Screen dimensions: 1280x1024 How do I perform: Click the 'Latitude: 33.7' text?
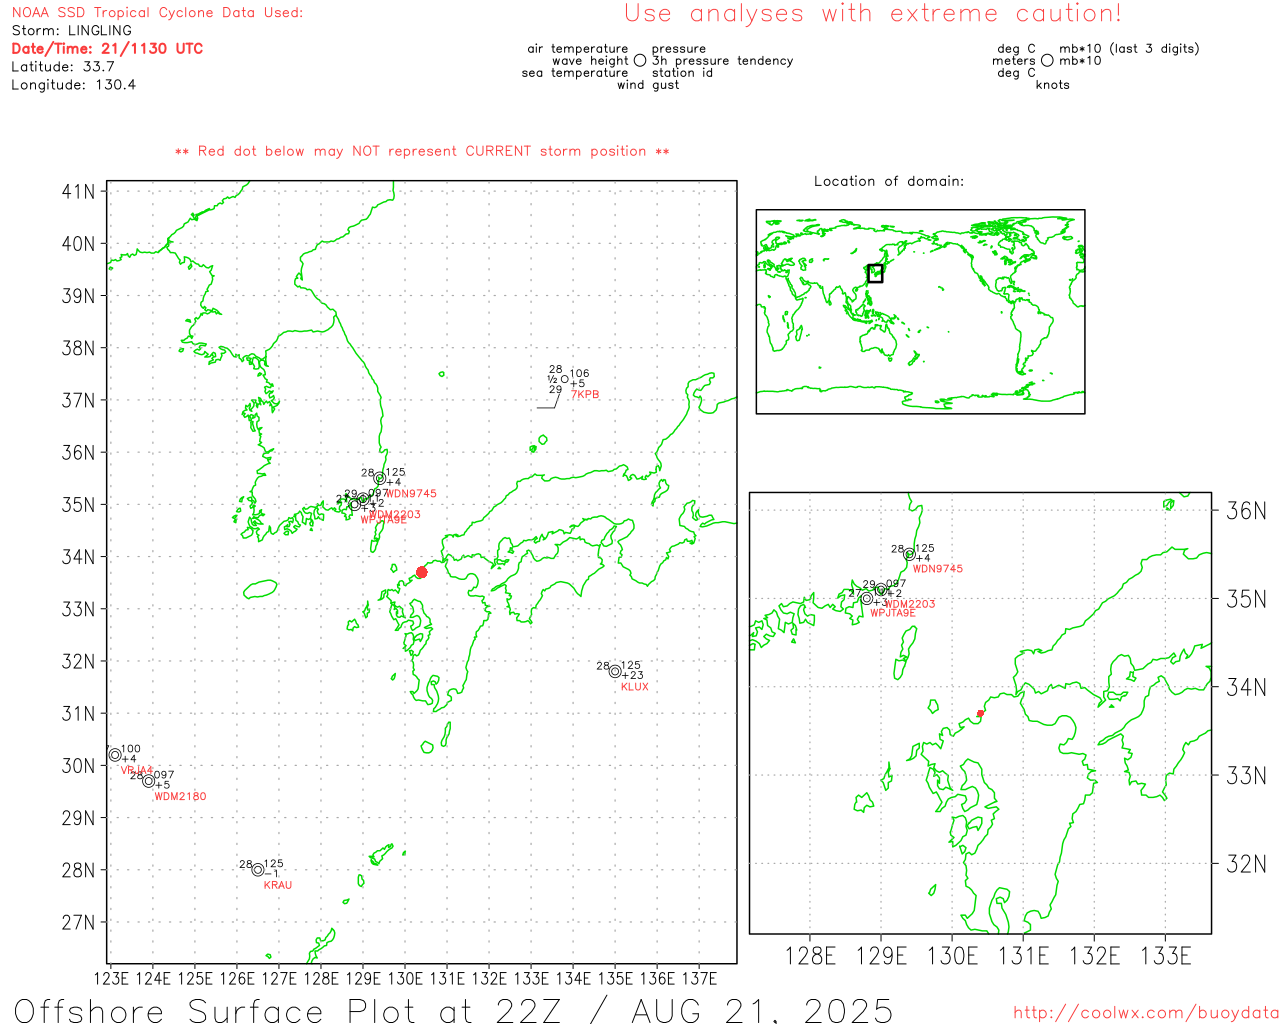[63, 67]
